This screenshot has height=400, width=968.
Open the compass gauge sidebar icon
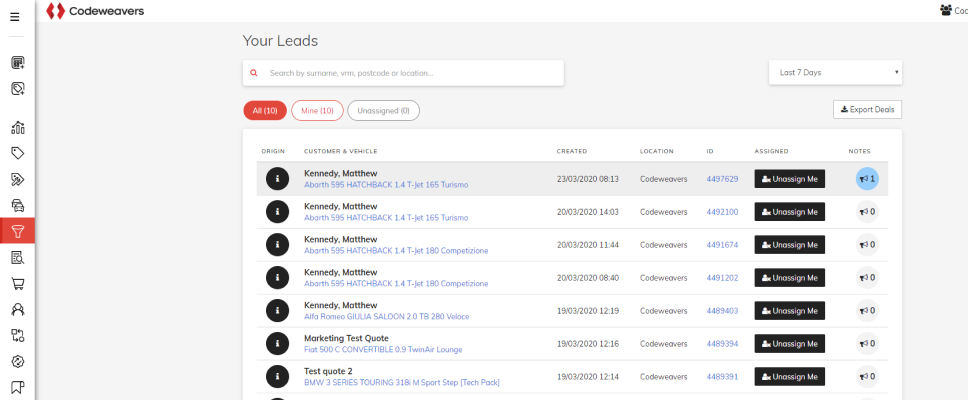(18, 361)
